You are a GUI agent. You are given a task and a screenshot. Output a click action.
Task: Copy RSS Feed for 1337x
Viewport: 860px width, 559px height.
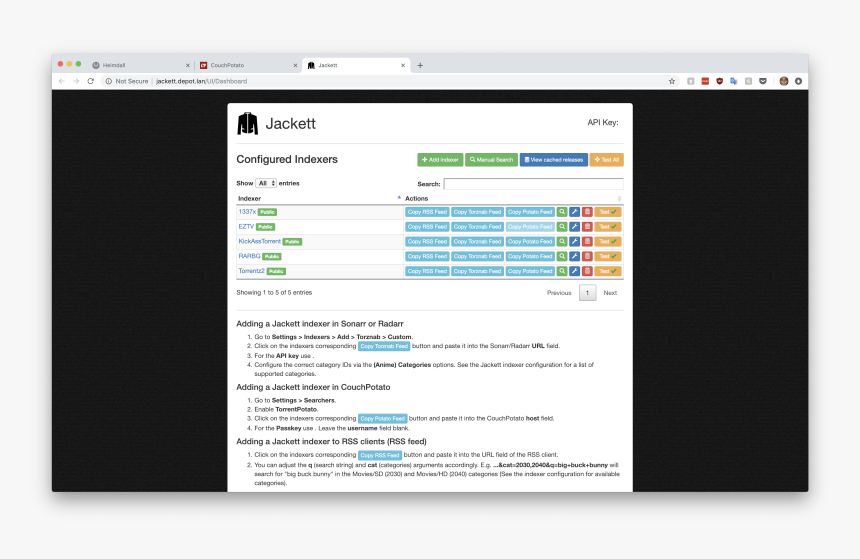[427, 212]
